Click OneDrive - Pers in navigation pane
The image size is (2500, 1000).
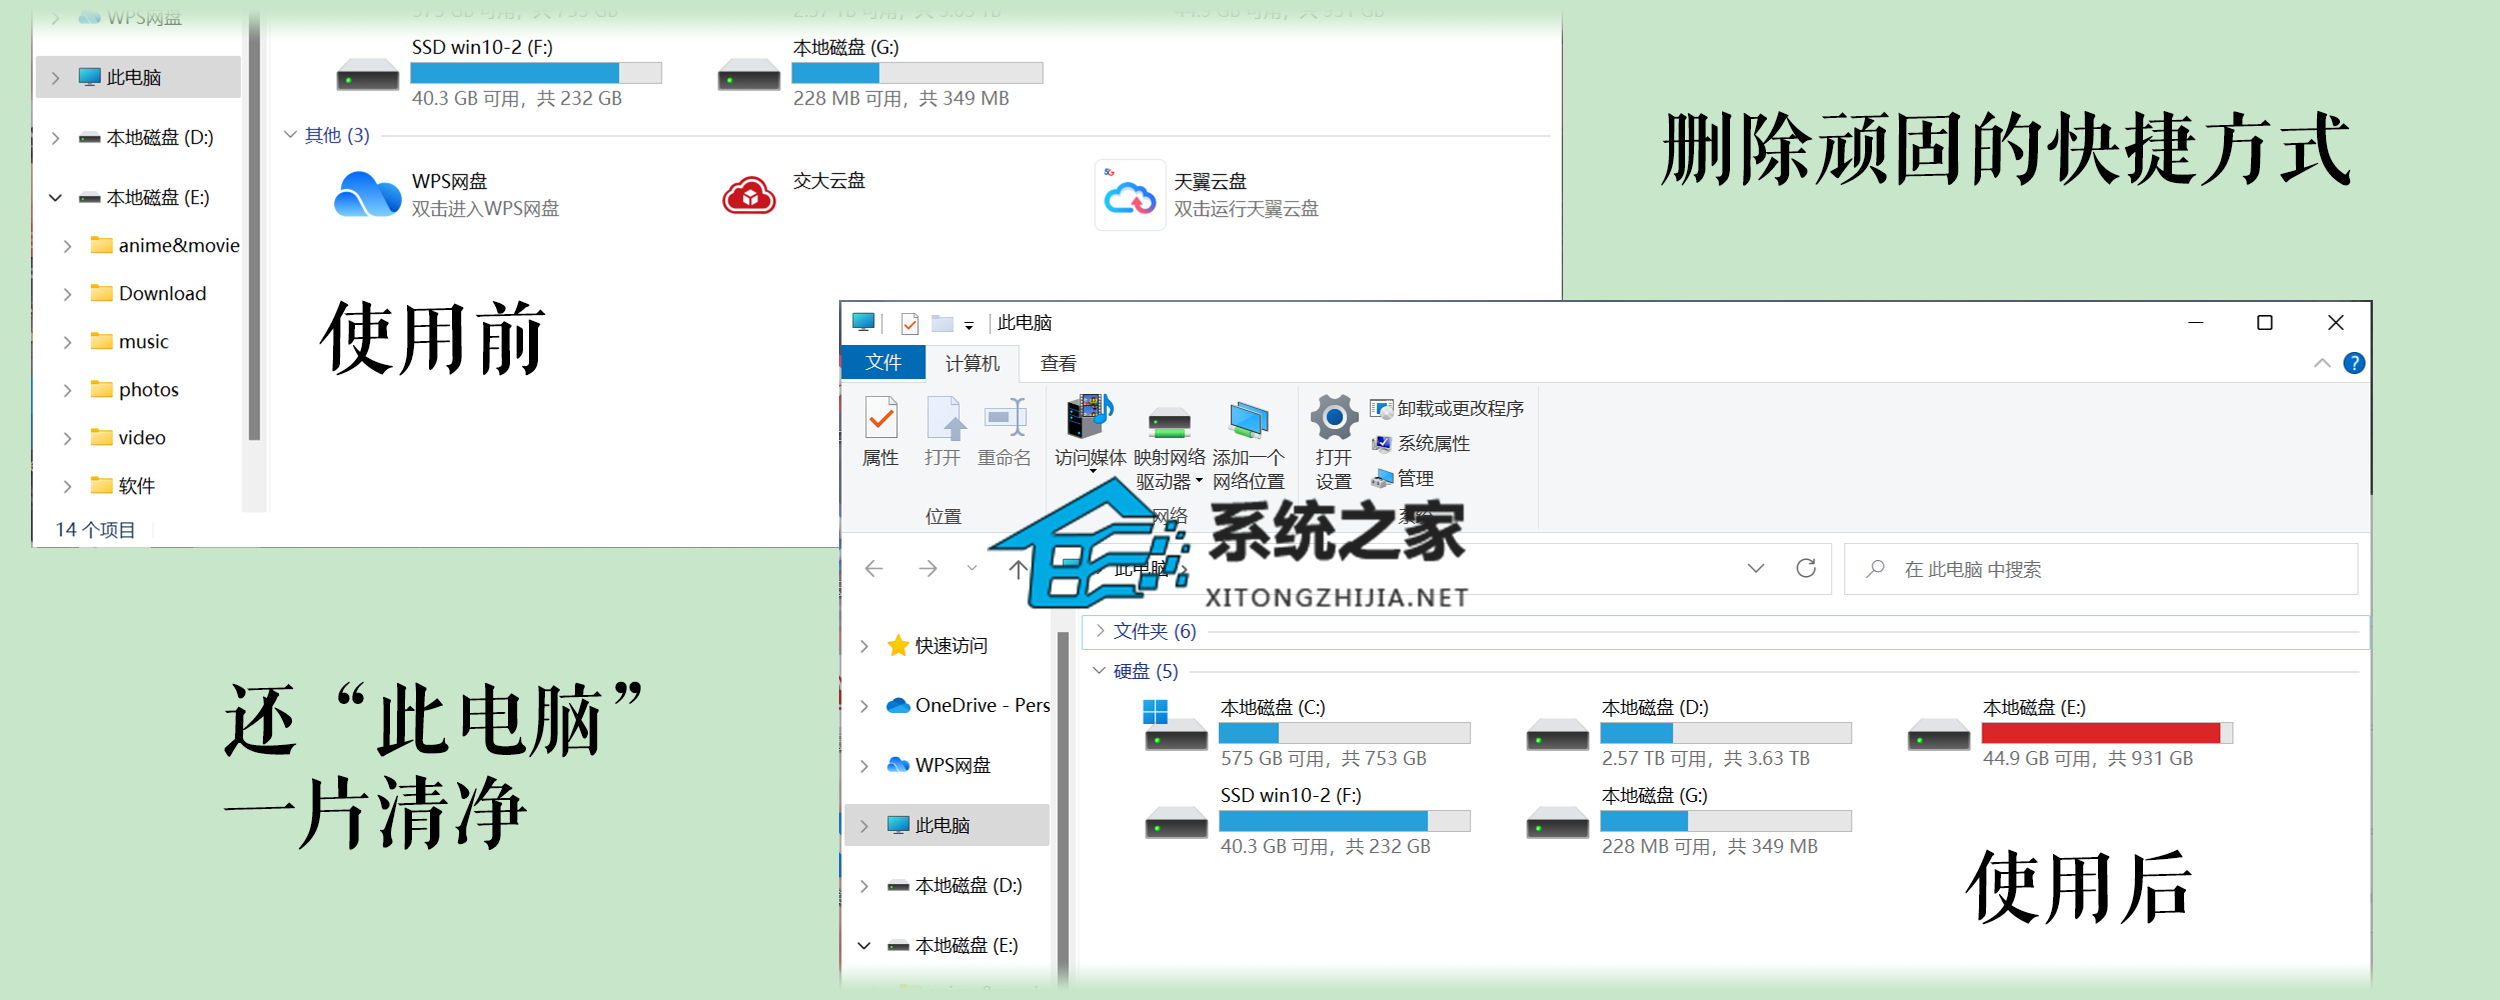click(x=967, y=706)
